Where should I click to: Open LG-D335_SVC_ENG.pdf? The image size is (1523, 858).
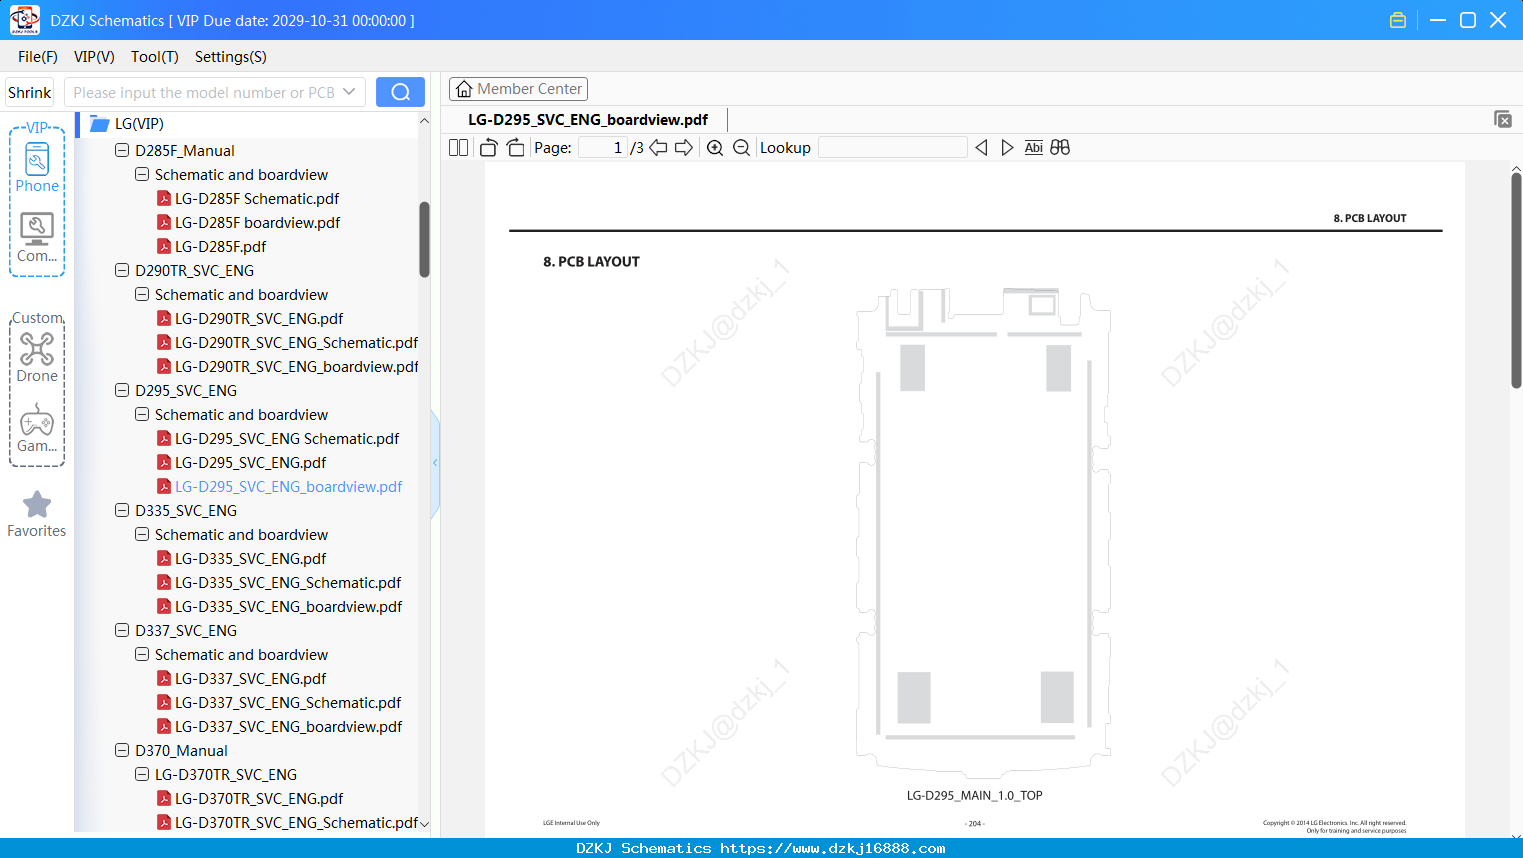point(250,558)
